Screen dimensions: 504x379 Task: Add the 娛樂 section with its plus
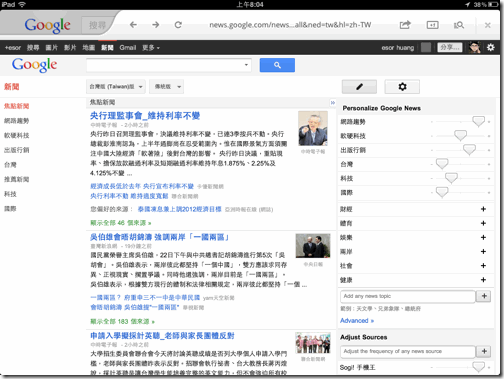point(483,237)
